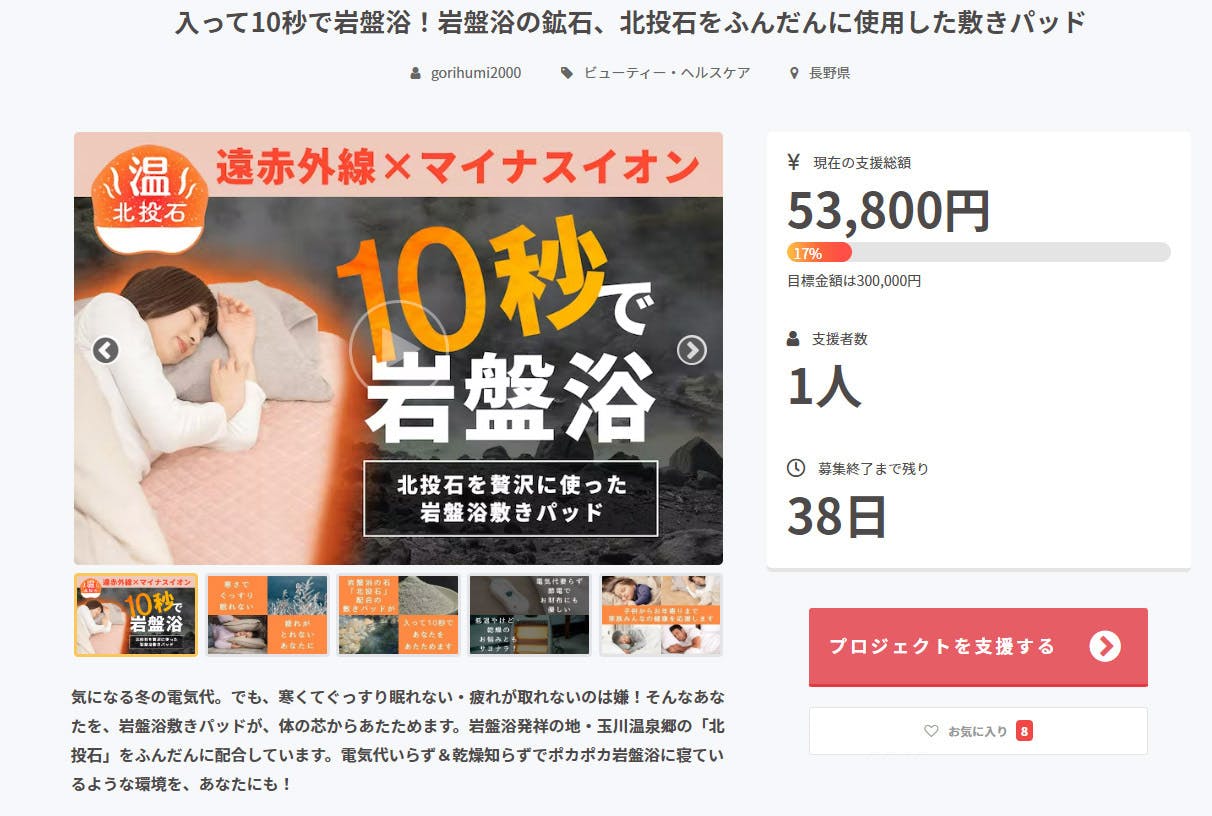Click the tag icon beside ビューティー・ヘルスケア
This screenshot has height=816, width=1212.
tap(567, 73)
